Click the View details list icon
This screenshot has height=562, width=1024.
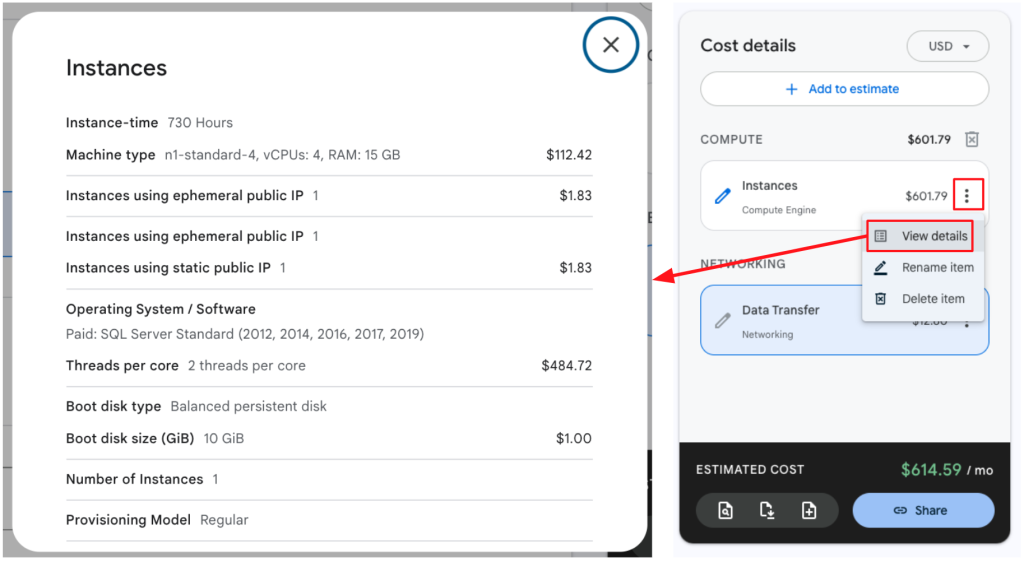click(x=881, y=236)
